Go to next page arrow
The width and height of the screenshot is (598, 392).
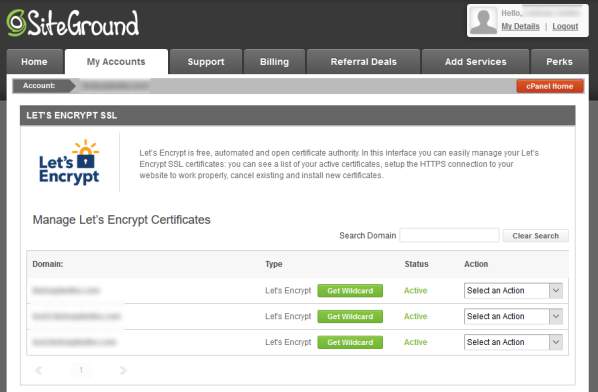tap(122, 370)
